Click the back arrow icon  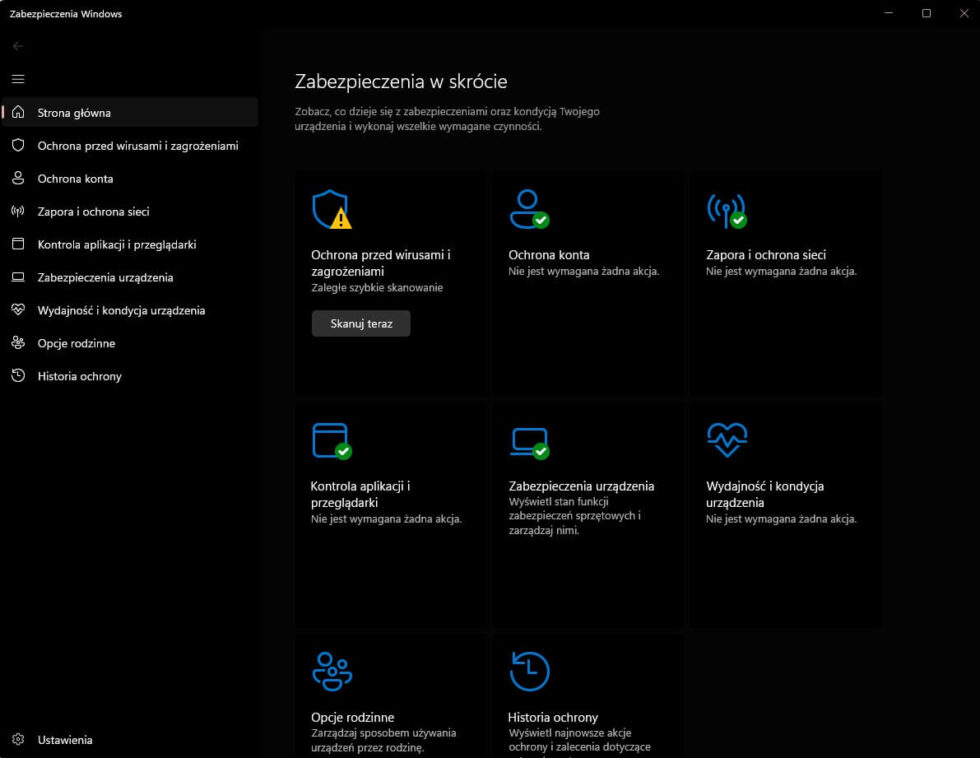pos(18,46)
